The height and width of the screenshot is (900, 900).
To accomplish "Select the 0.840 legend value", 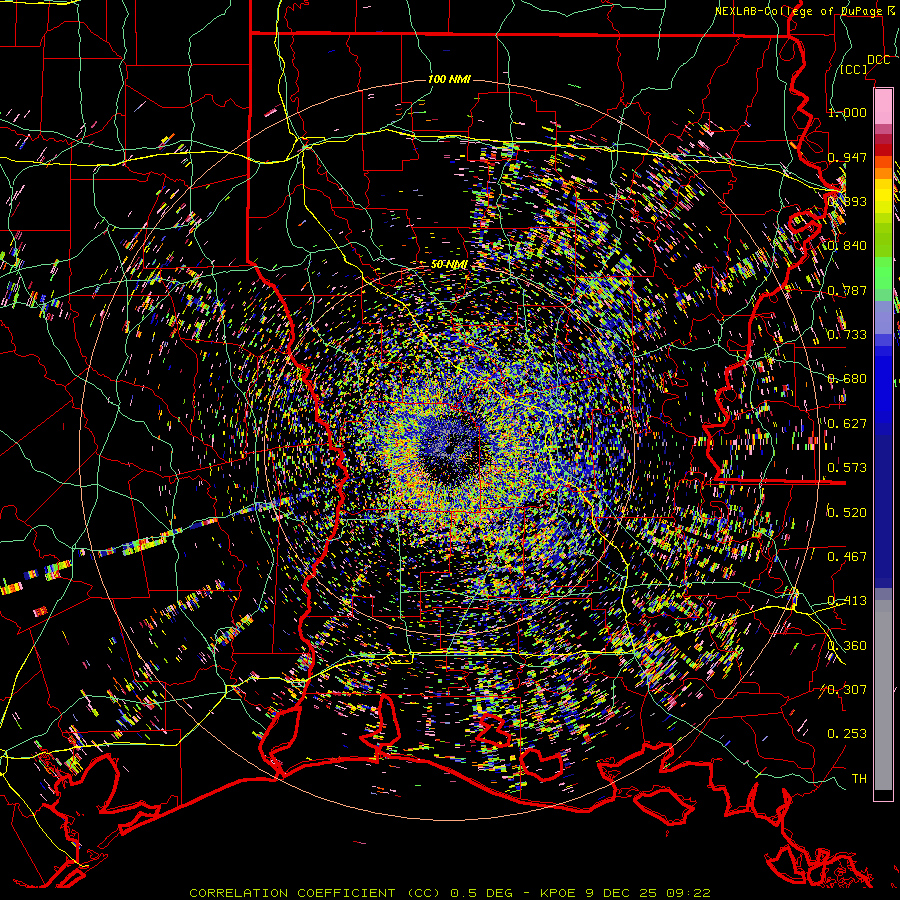I will click(x=847, y=246).
